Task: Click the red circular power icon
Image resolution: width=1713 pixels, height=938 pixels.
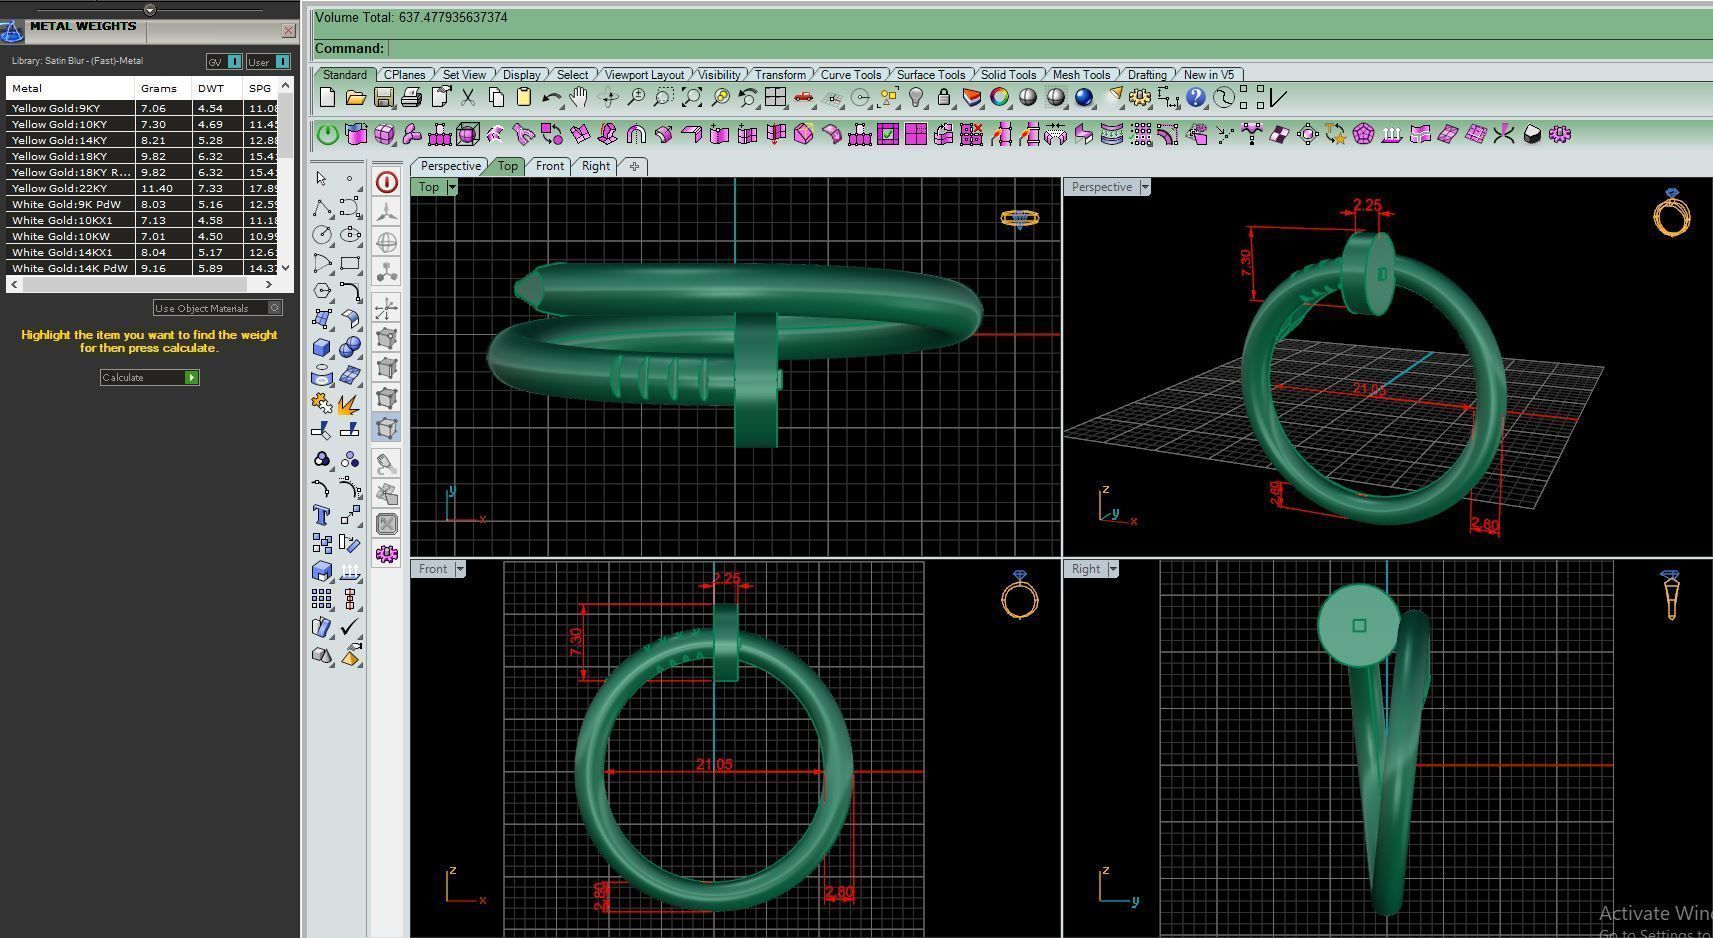Action: coord(386,182)
